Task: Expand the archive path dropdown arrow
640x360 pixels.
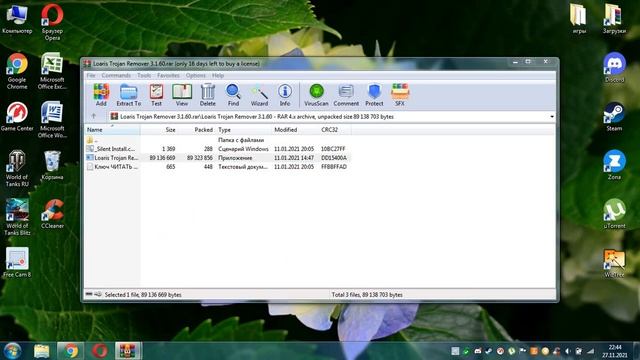Action: pyautogui.click(x=552, y=117)
